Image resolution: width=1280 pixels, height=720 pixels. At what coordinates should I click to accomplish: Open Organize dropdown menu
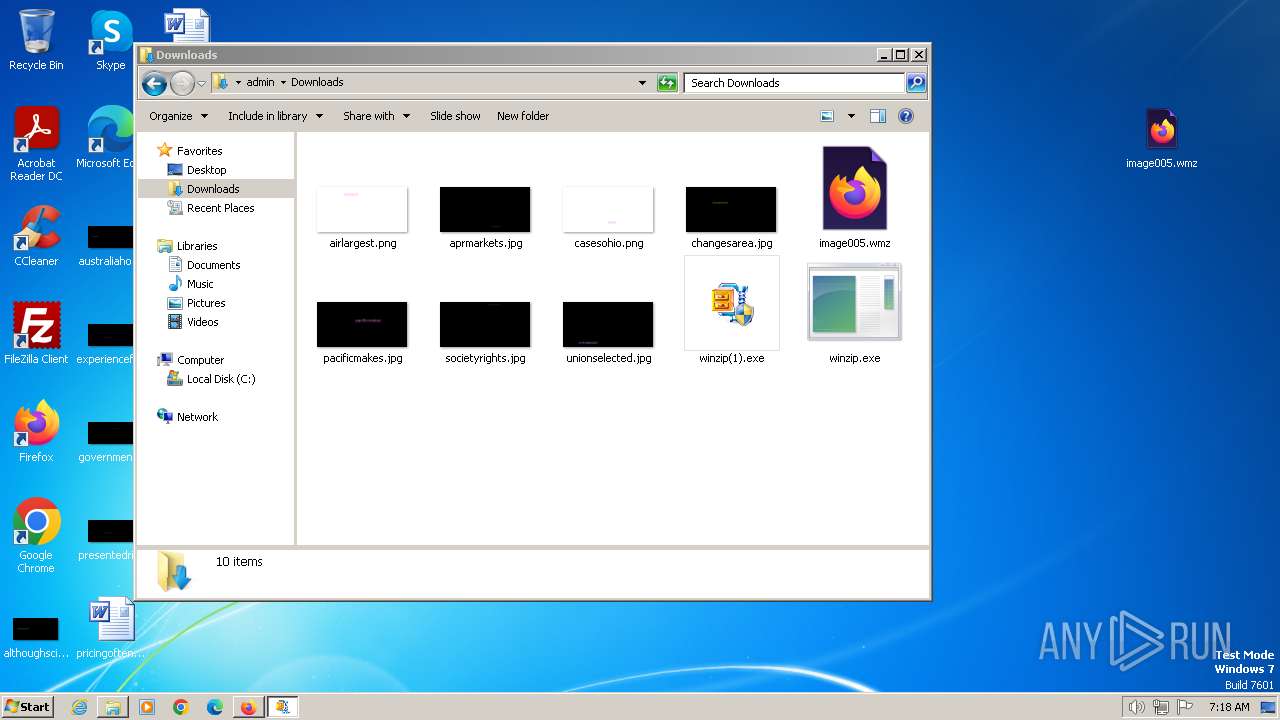click(178, 116)
